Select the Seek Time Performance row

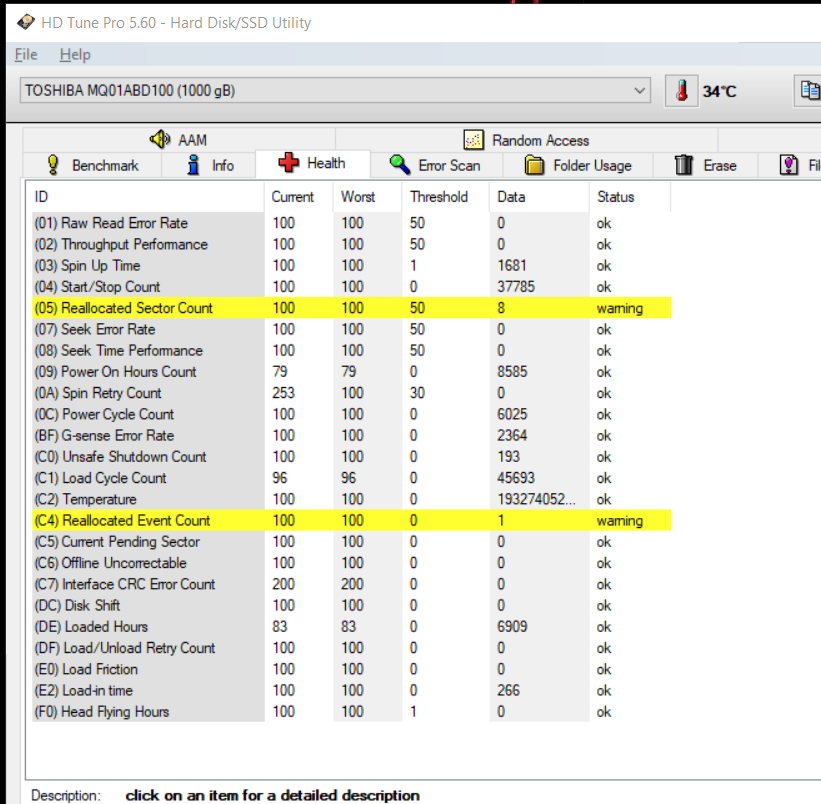click(x=351, y=350)
